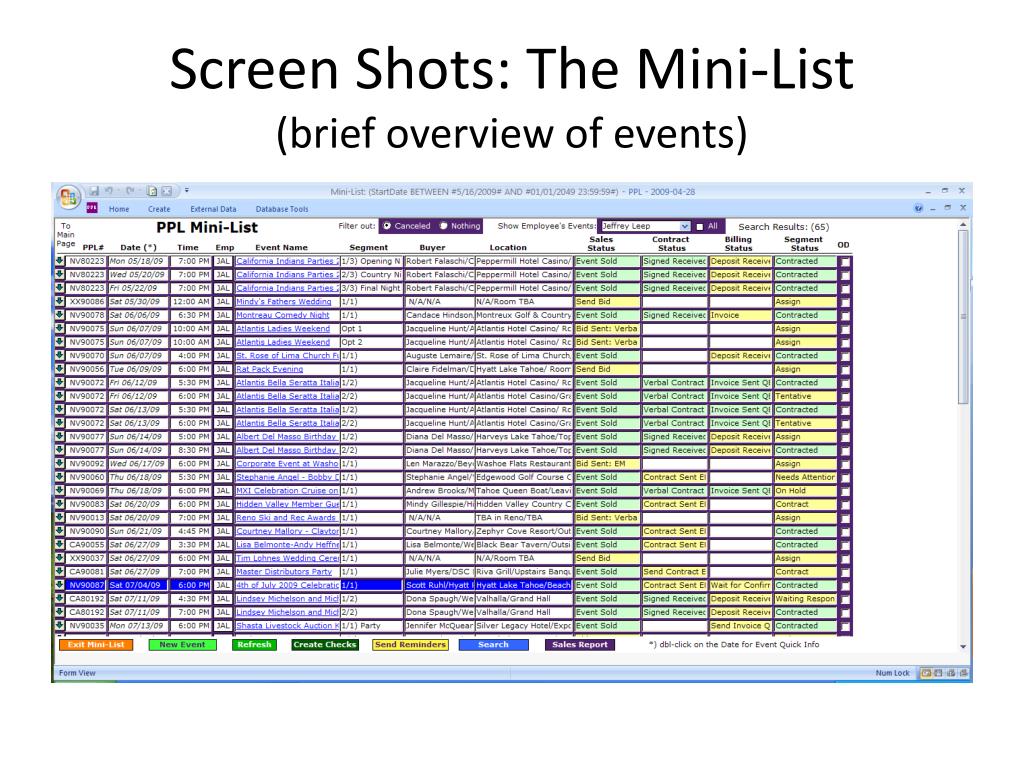Tick OD checkbox for Shasta Livestock Auction row
Image resolution: width=1024 pixels, height=768 pixels.
pos(845,626)
